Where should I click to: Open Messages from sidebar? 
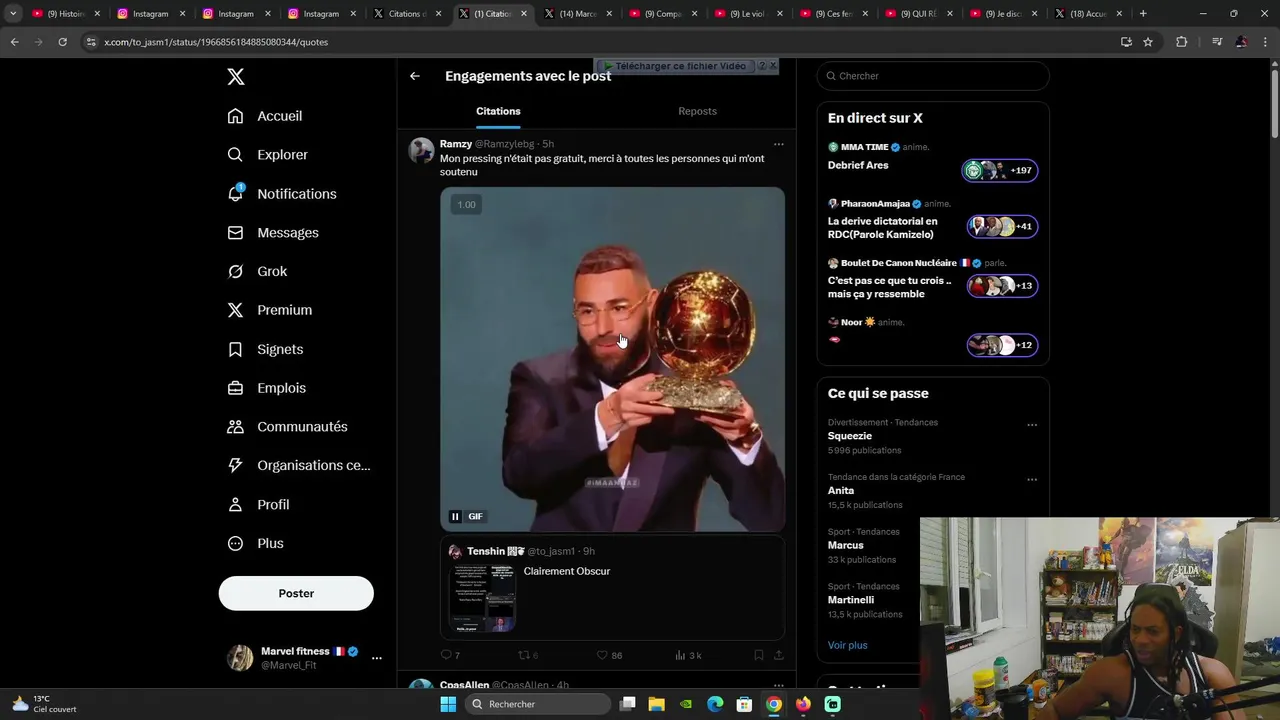[273, 233]
